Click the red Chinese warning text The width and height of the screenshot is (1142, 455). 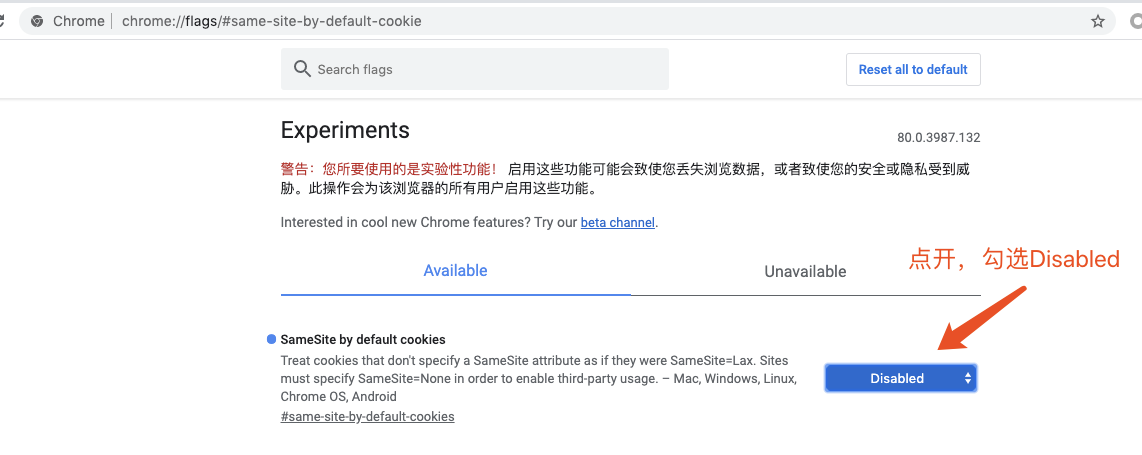(x=390, y=170)
